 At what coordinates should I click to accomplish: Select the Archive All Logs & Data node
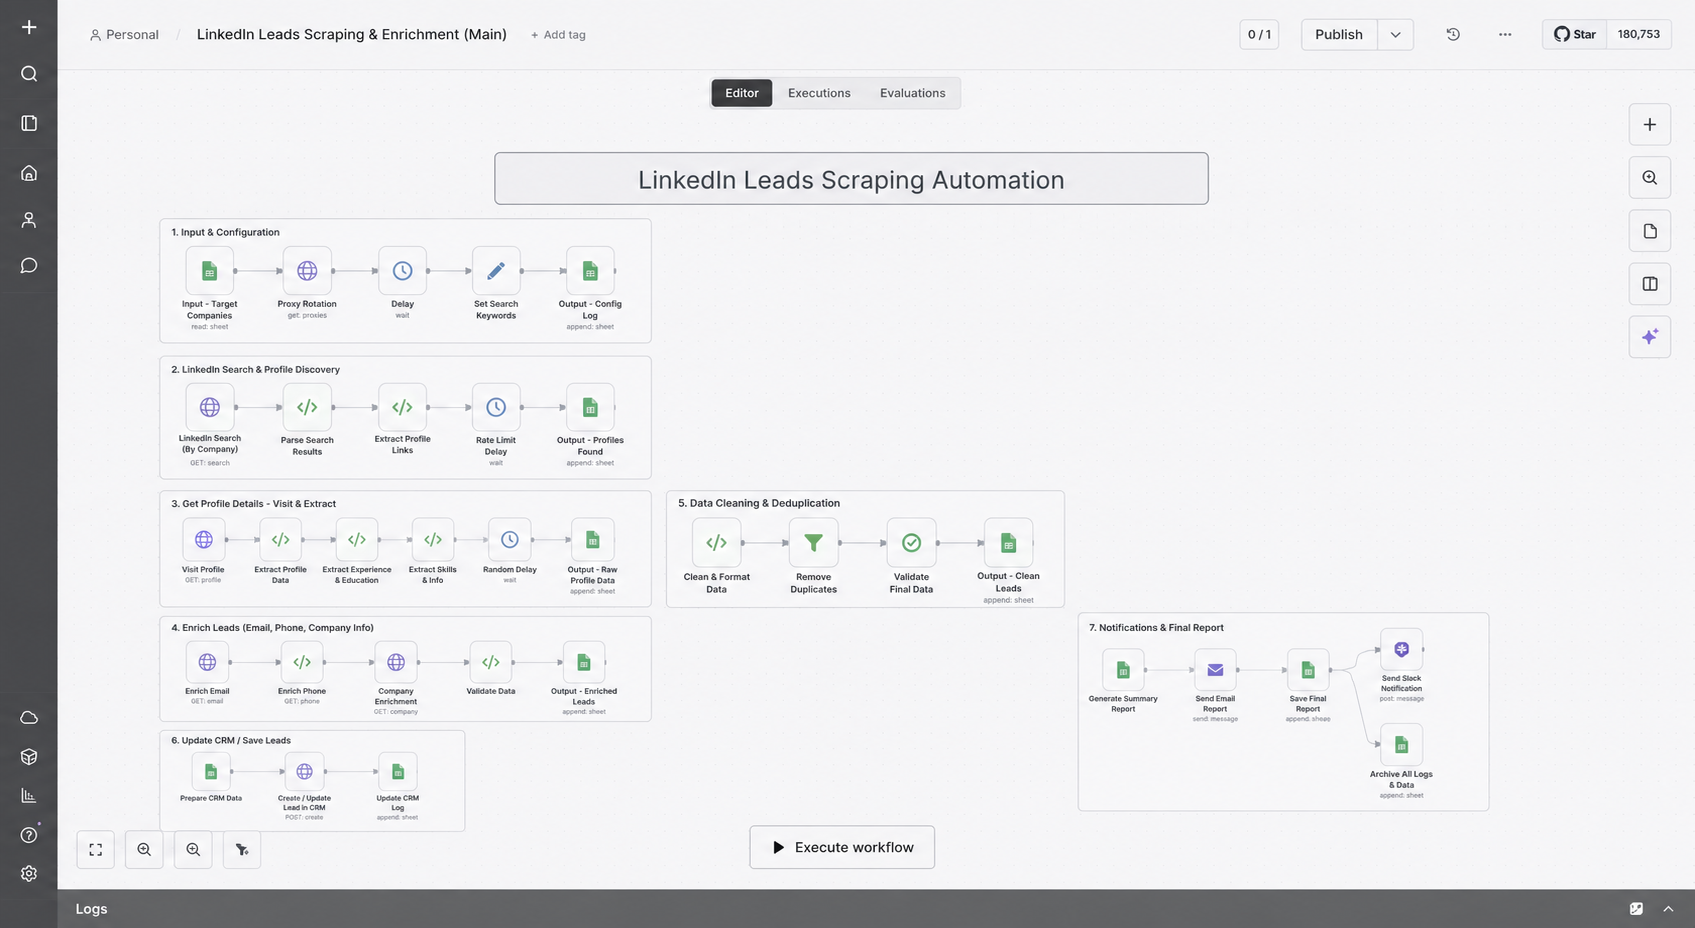click(1402, 745)
